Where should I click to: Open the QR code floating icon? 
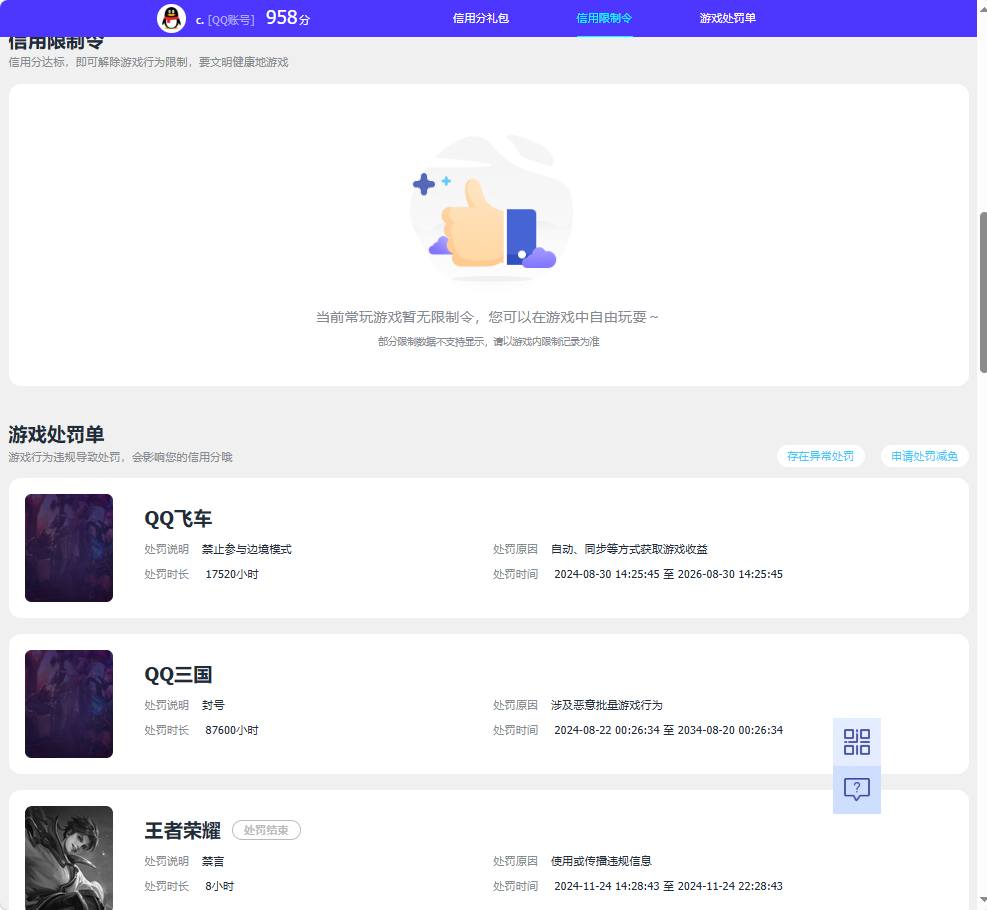[x=857, y=742]
